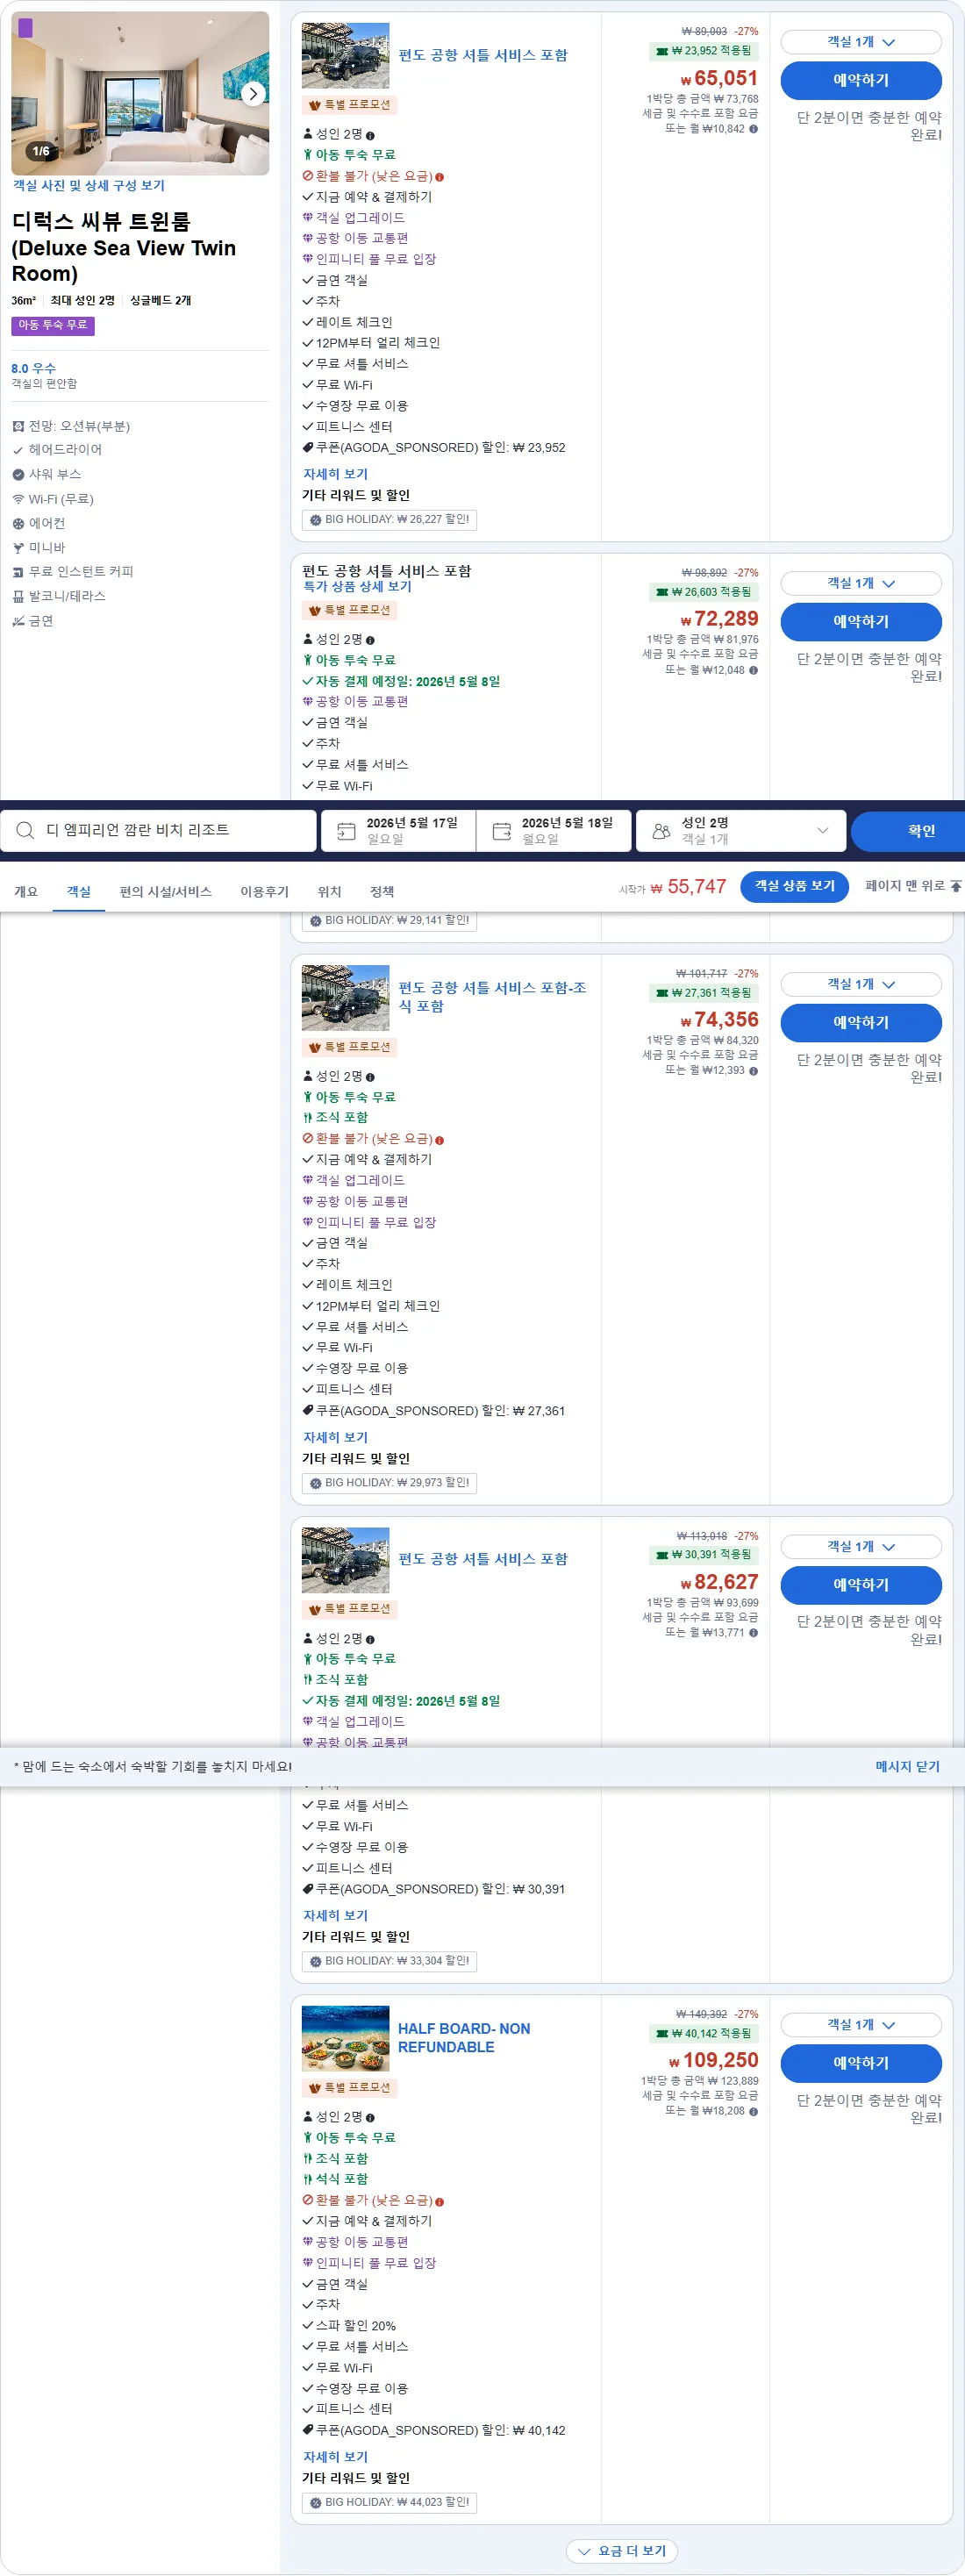Open shuttle van thumbnail in ₩74,356 offer
This screenshot has width=965, height=2576.
pyautogui.click(x=345, y=997)
